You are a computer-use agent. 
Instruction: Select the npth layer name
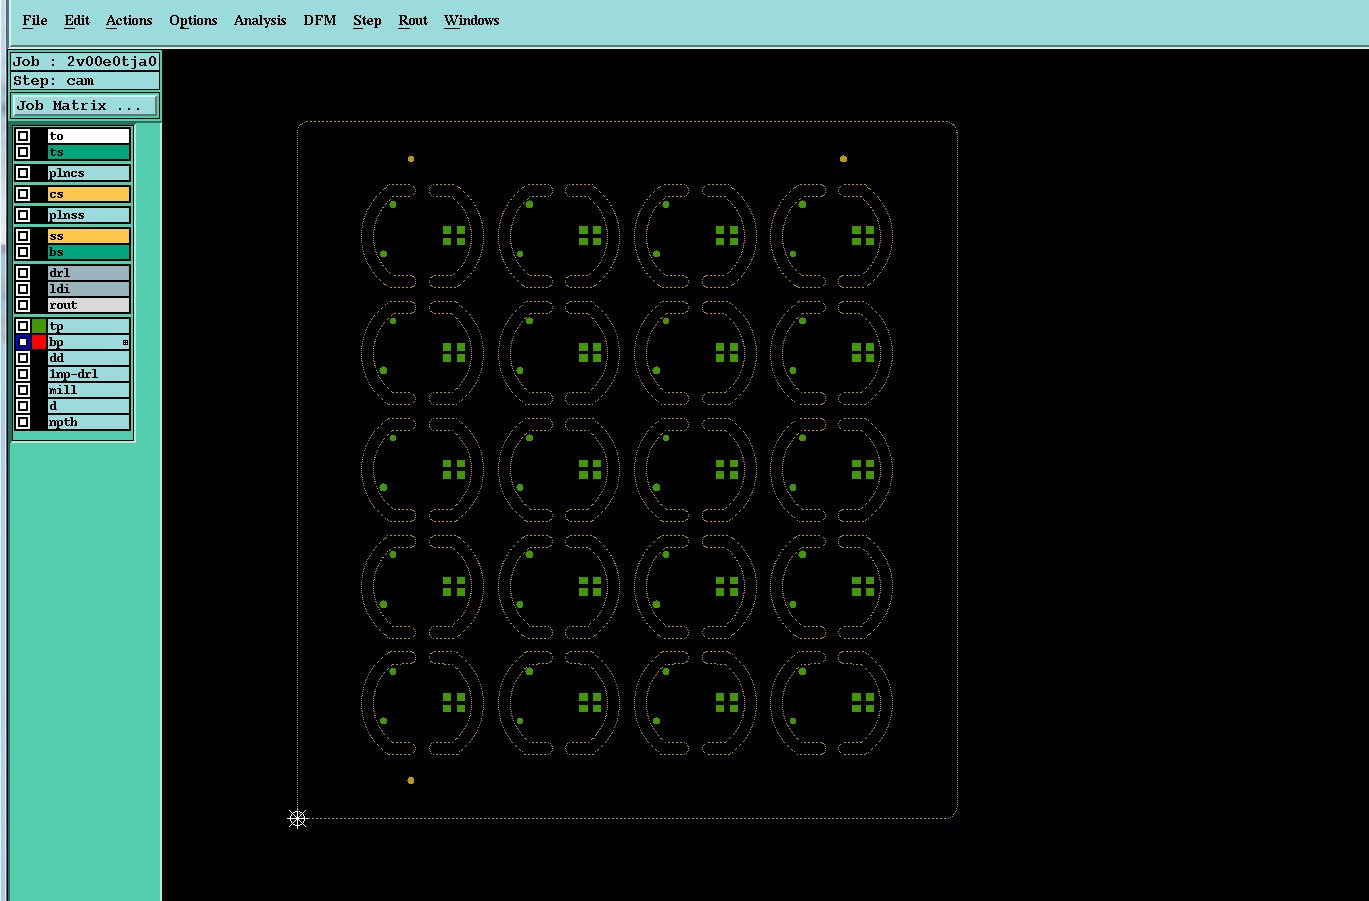tap(89, 422)
